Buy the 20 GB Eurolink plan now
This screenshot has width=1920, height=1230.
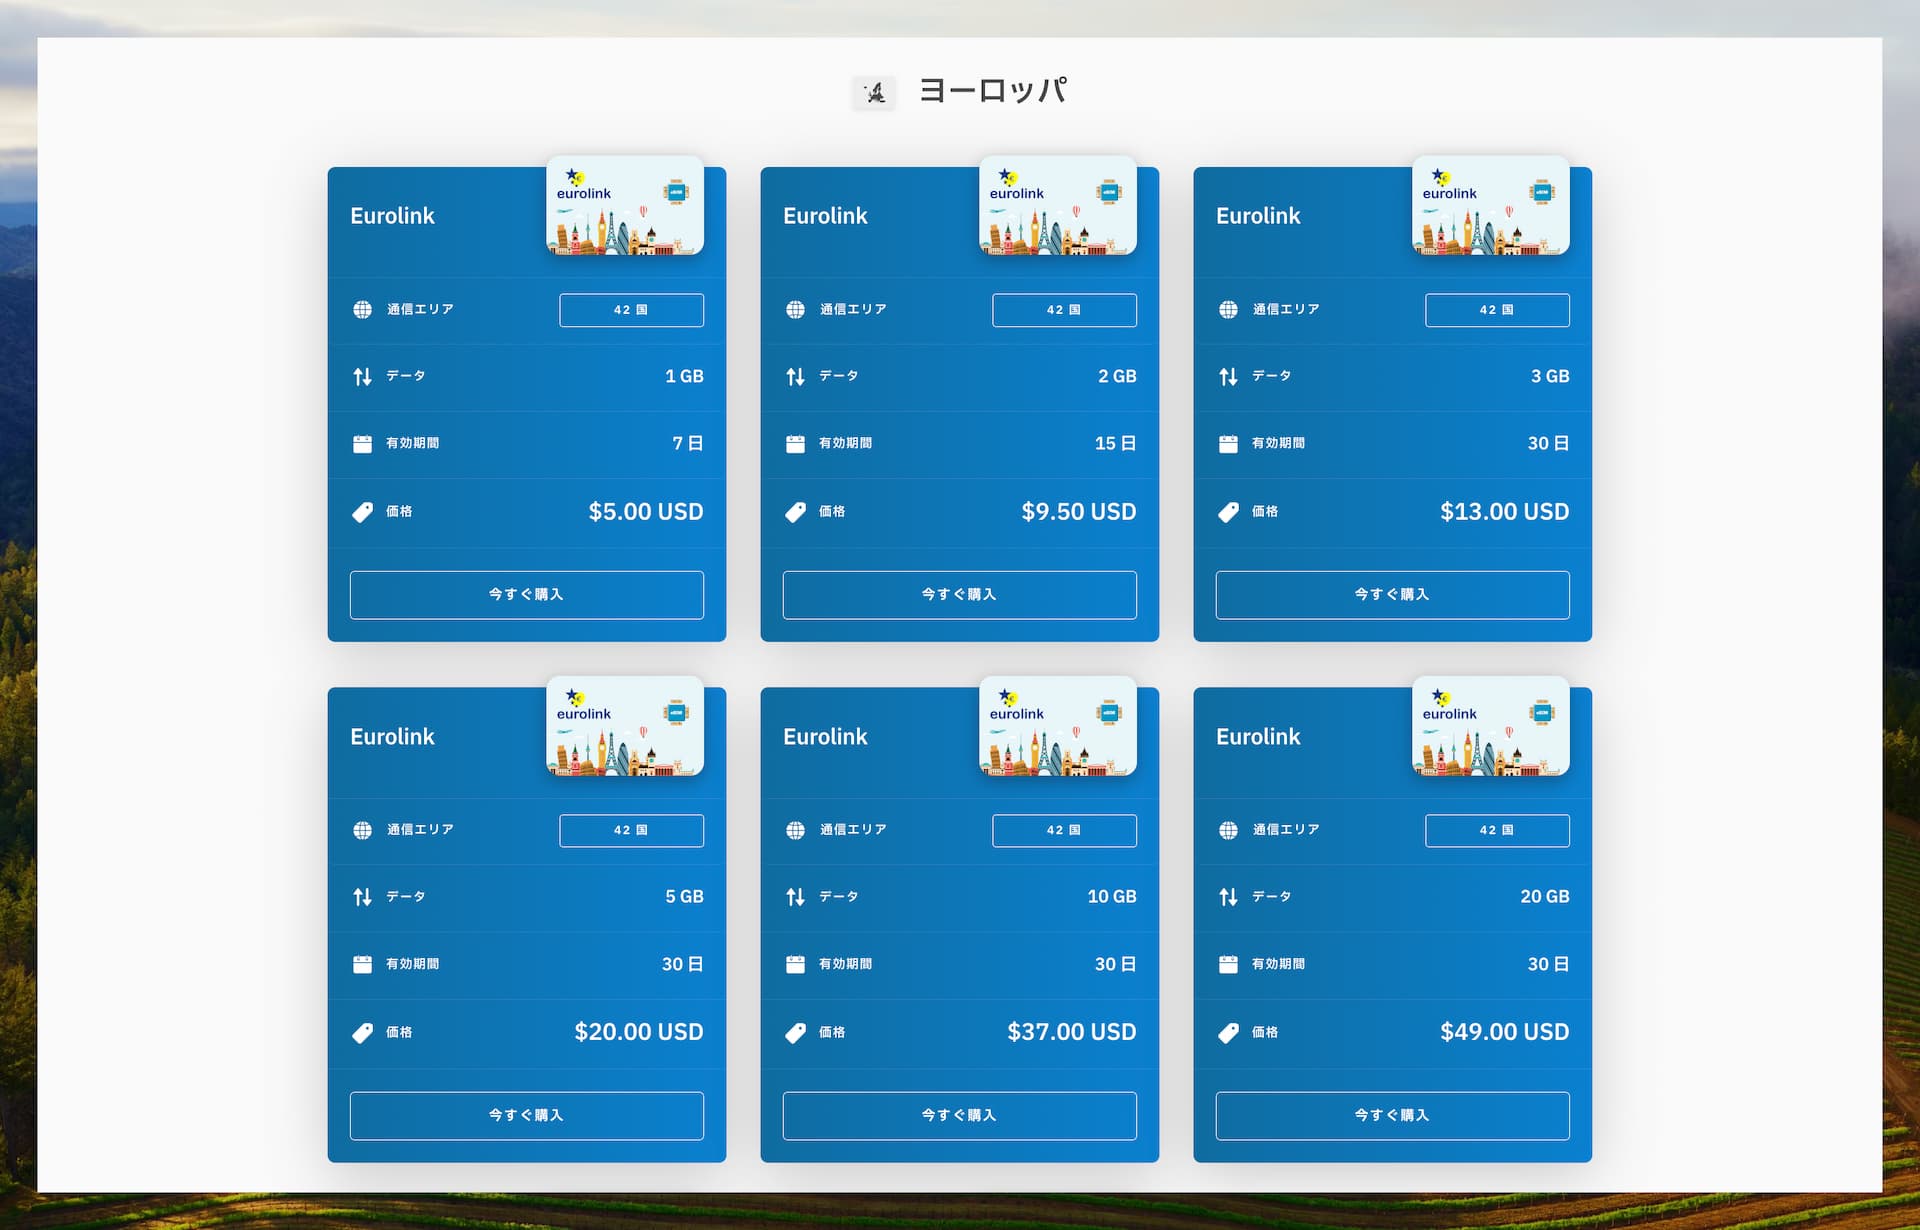click(x=1392, y=1116)
